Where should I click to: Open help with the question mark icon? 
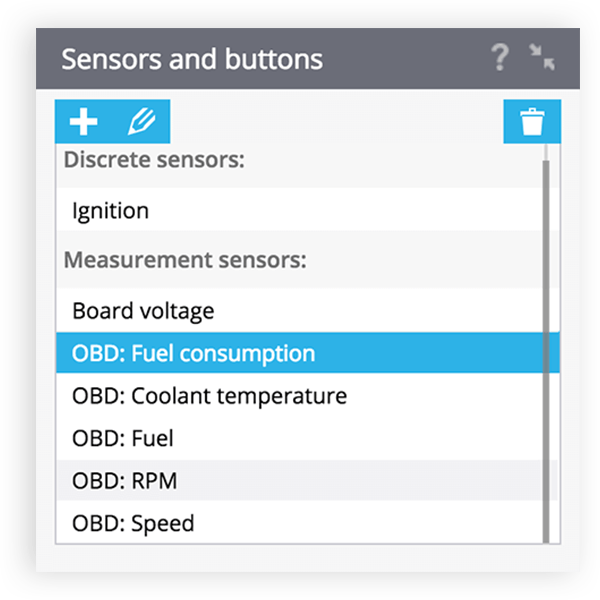click(500, 57)
